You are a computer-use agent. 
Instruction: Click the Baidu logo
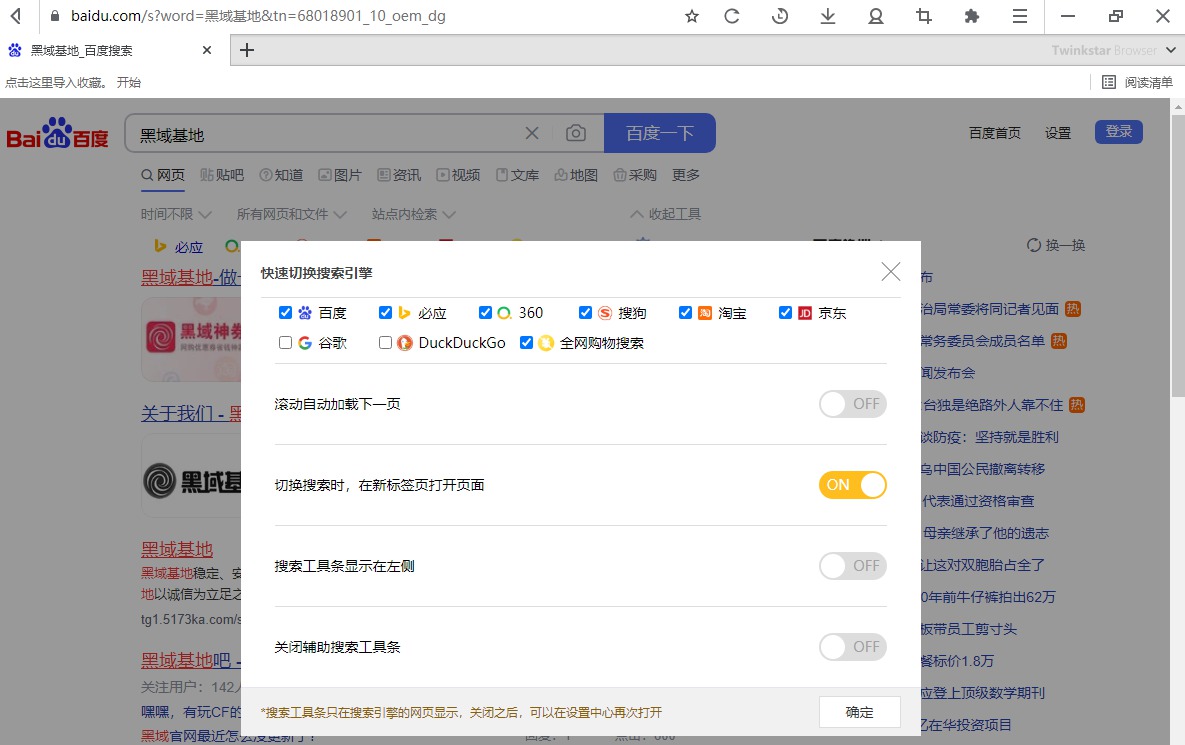(x=57, y=133)
